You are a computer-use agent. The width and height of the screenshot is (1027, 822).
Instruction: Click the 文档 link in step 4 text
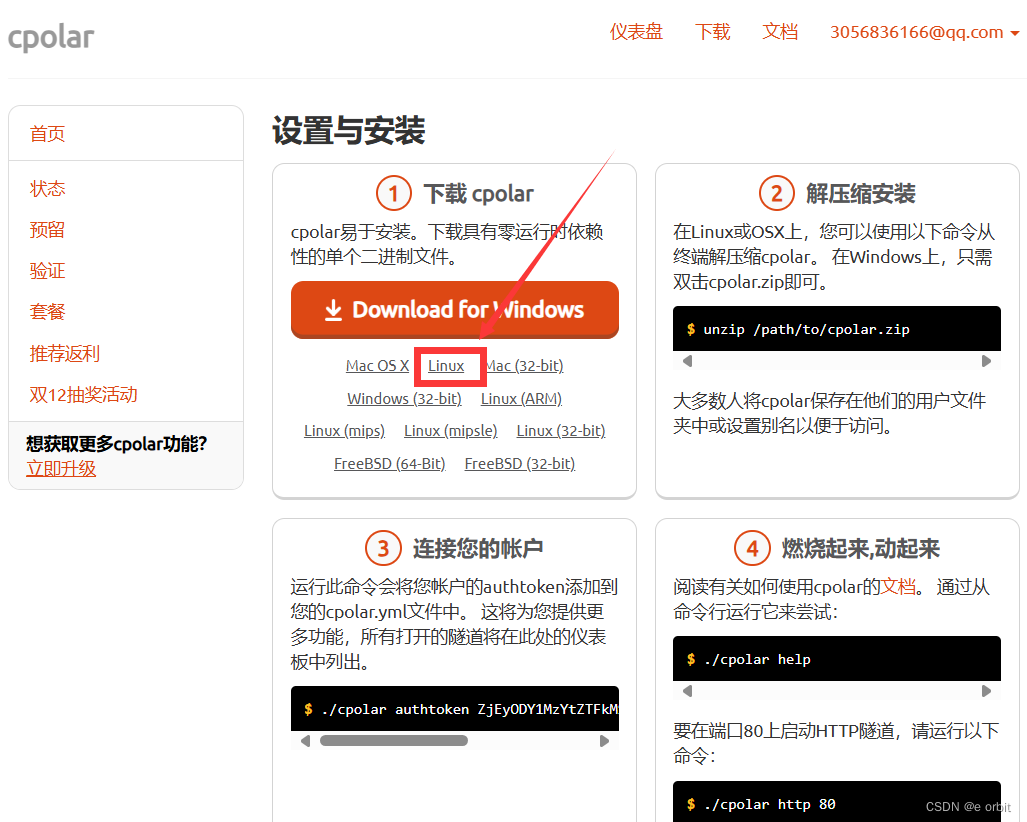(x=898, y=586)
